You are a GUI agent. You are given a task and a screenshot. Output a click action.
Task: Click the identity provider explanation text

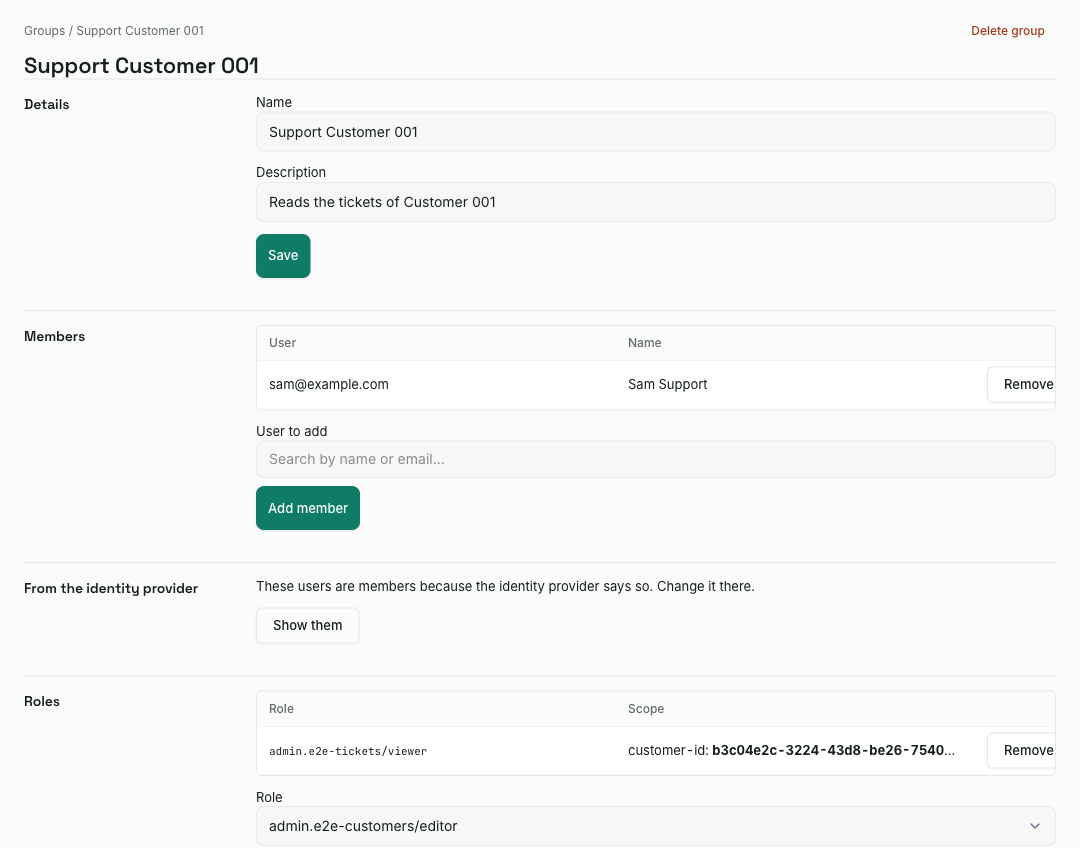tap(506, 586)
